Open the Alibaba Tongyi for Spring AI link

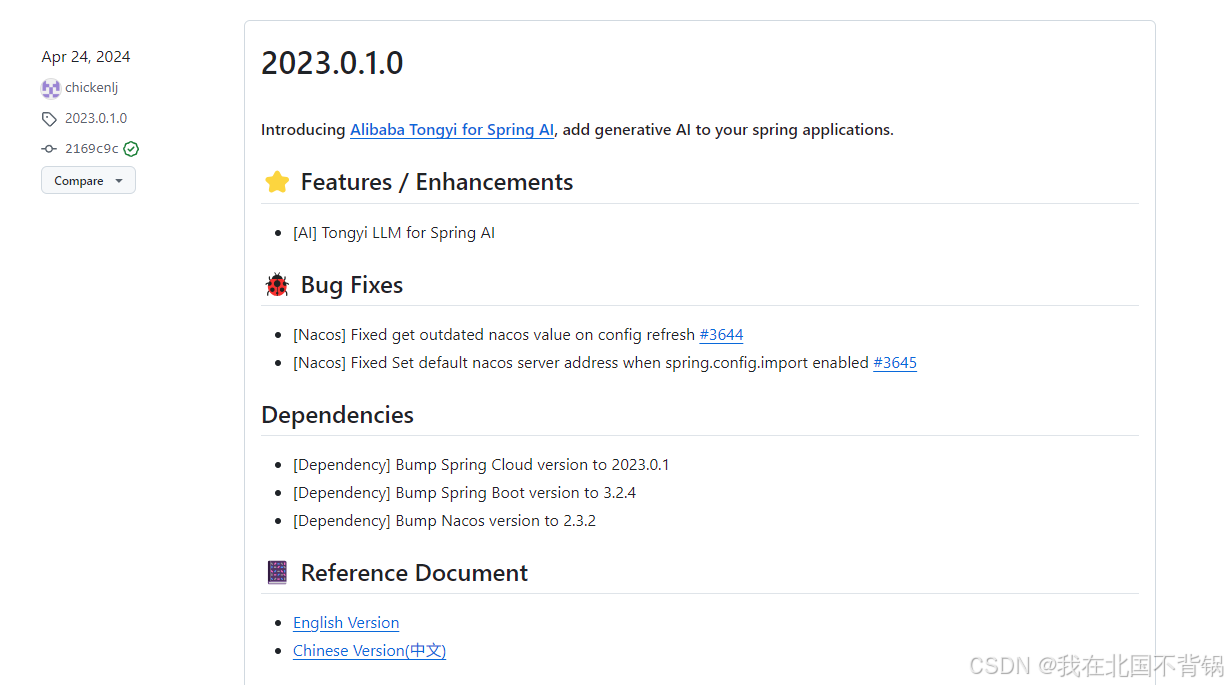(452, 130)
